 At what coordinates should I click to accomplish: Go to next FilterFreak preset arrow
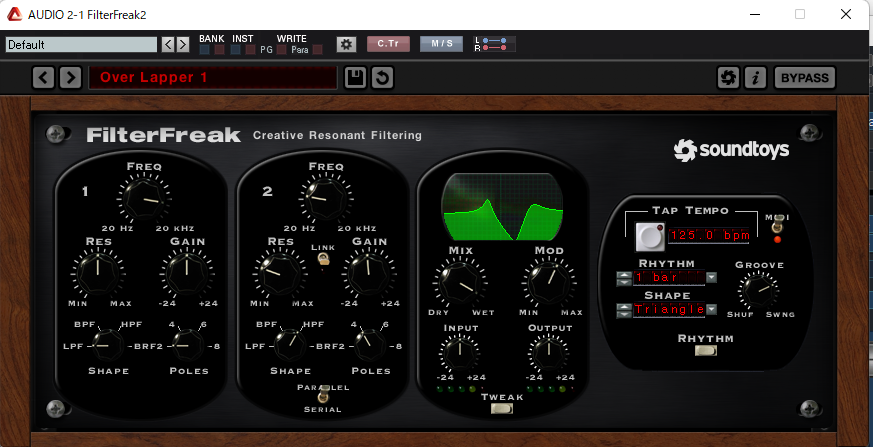point(71,77)
